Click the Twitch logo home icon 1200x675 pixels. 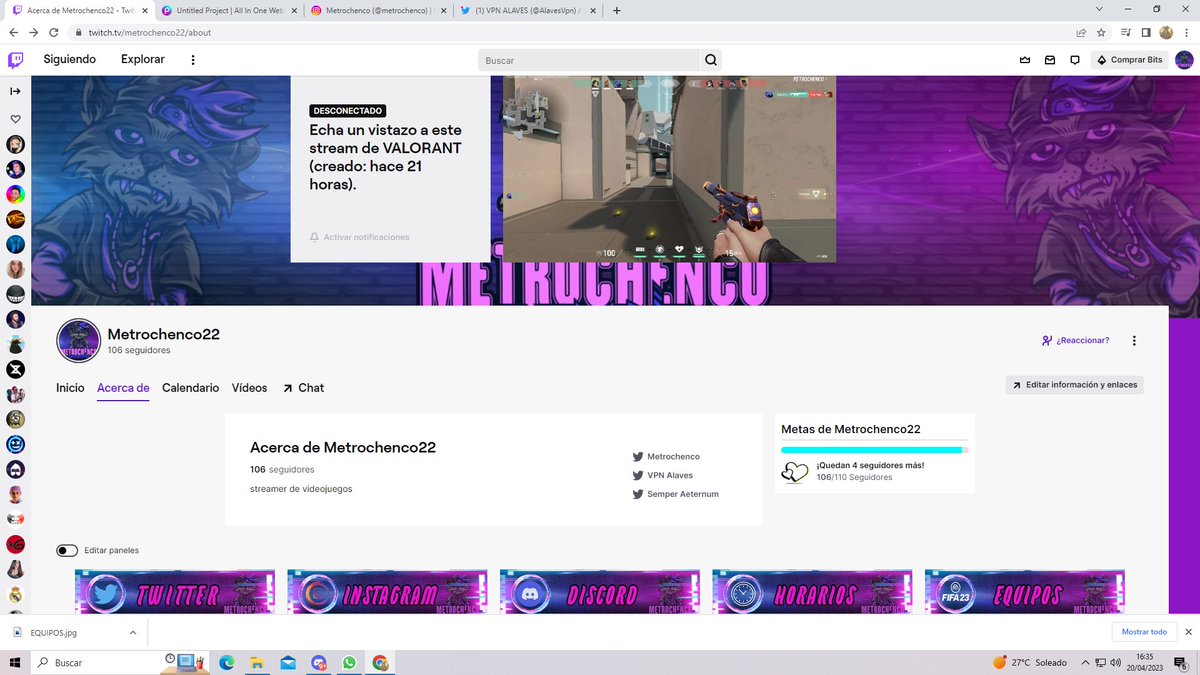[x=16, y=60]
